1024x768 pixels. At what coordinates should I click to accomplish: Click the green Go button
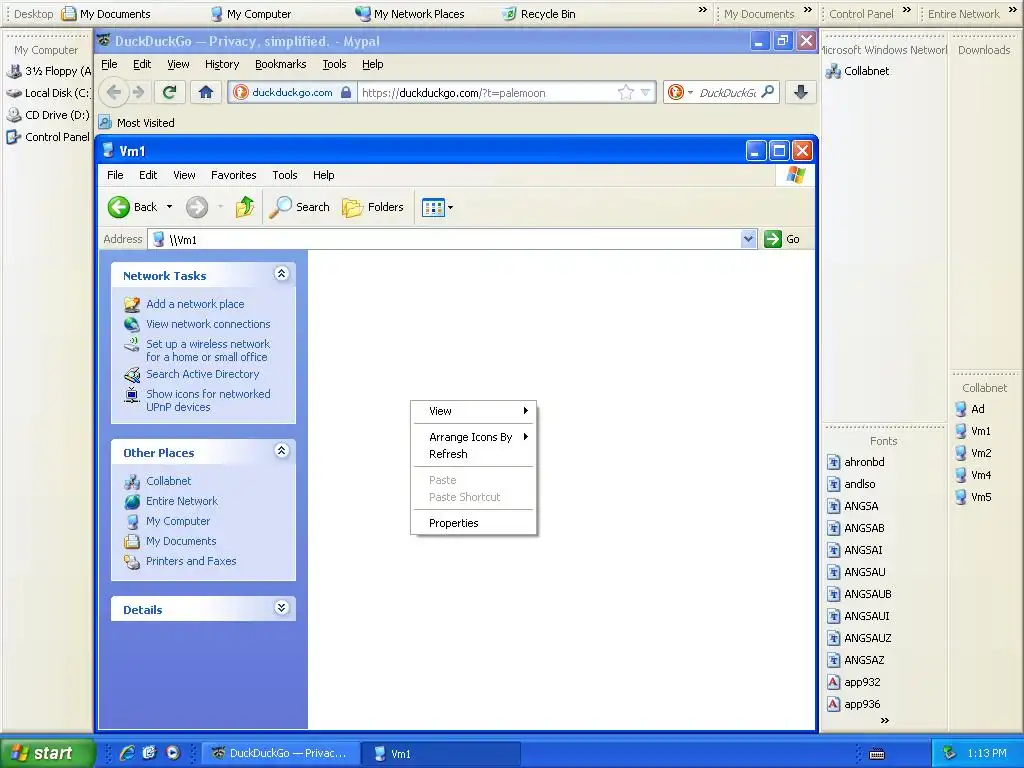point(782,239)
